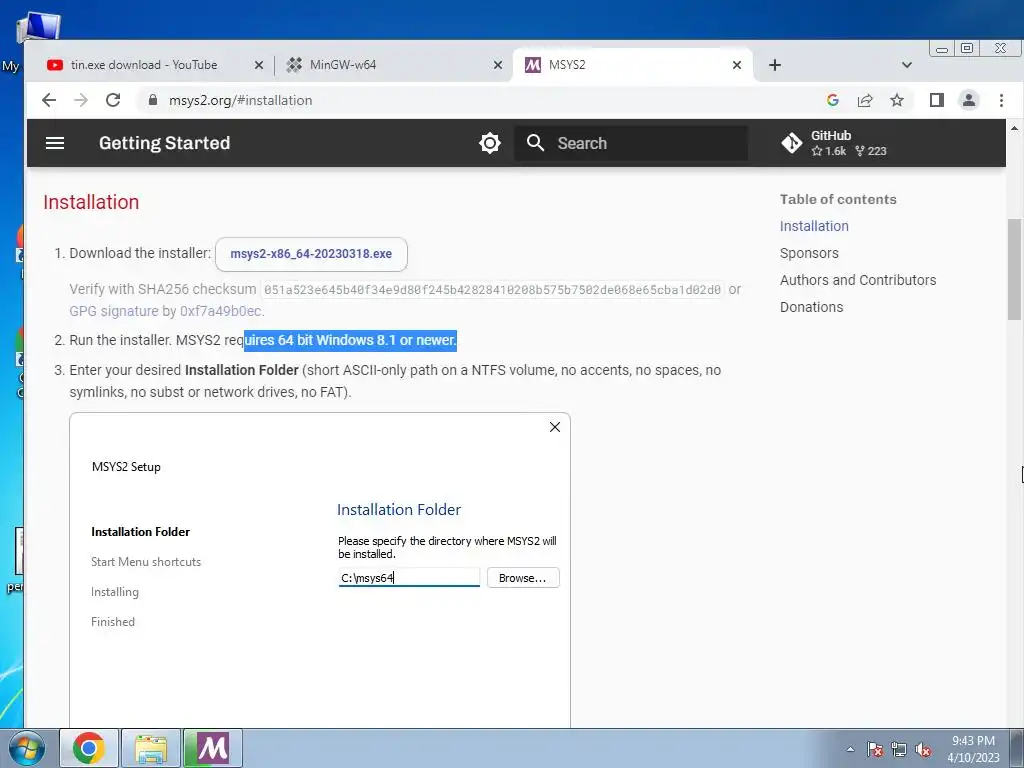Viewport: 1024px width, 768px height.
Task: Open the Chrome side panel
Action: 936,100
